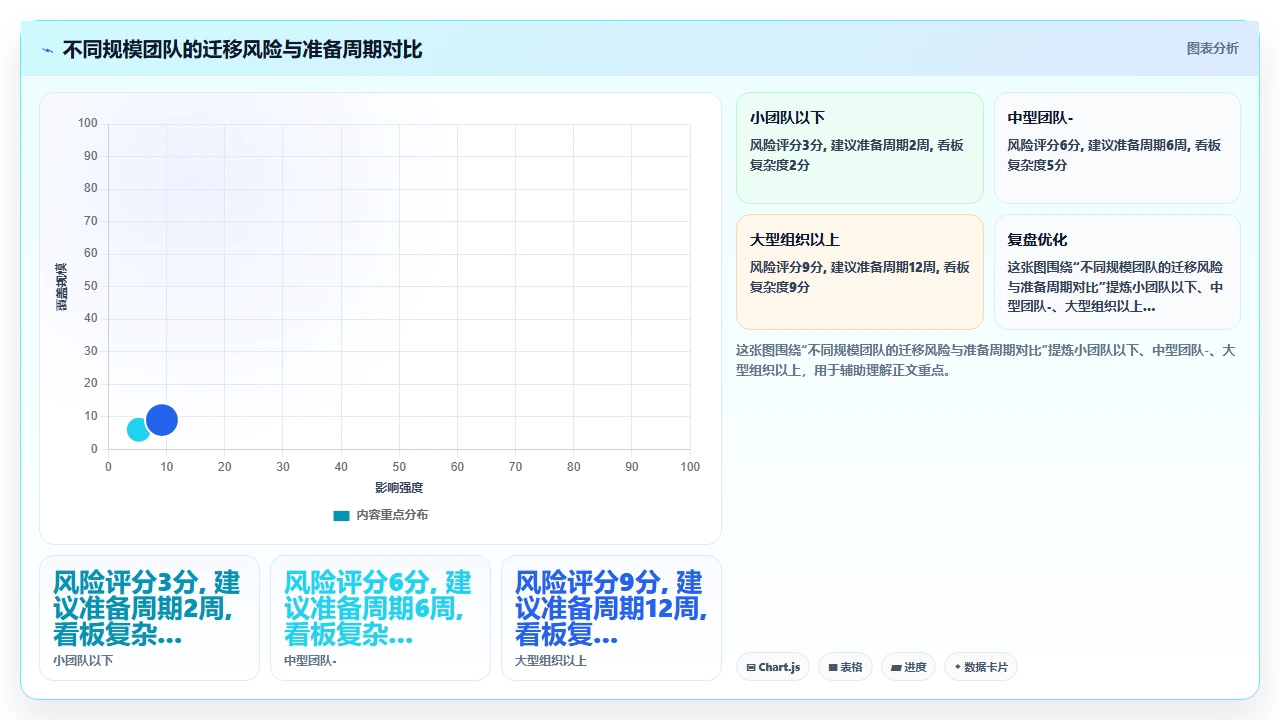
Task: Click the 影响强度 axis title
Action: tap(399, 487)
